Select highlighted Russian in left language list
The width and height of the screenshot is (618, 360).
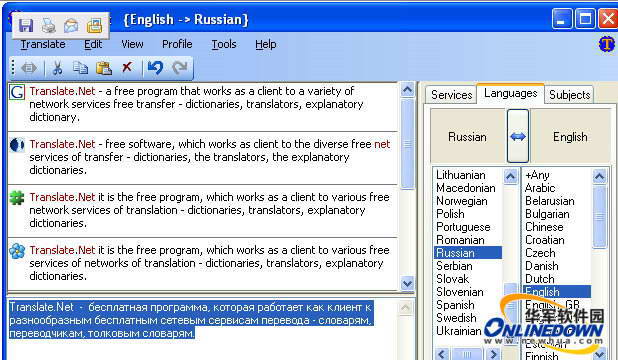[467, 253]
